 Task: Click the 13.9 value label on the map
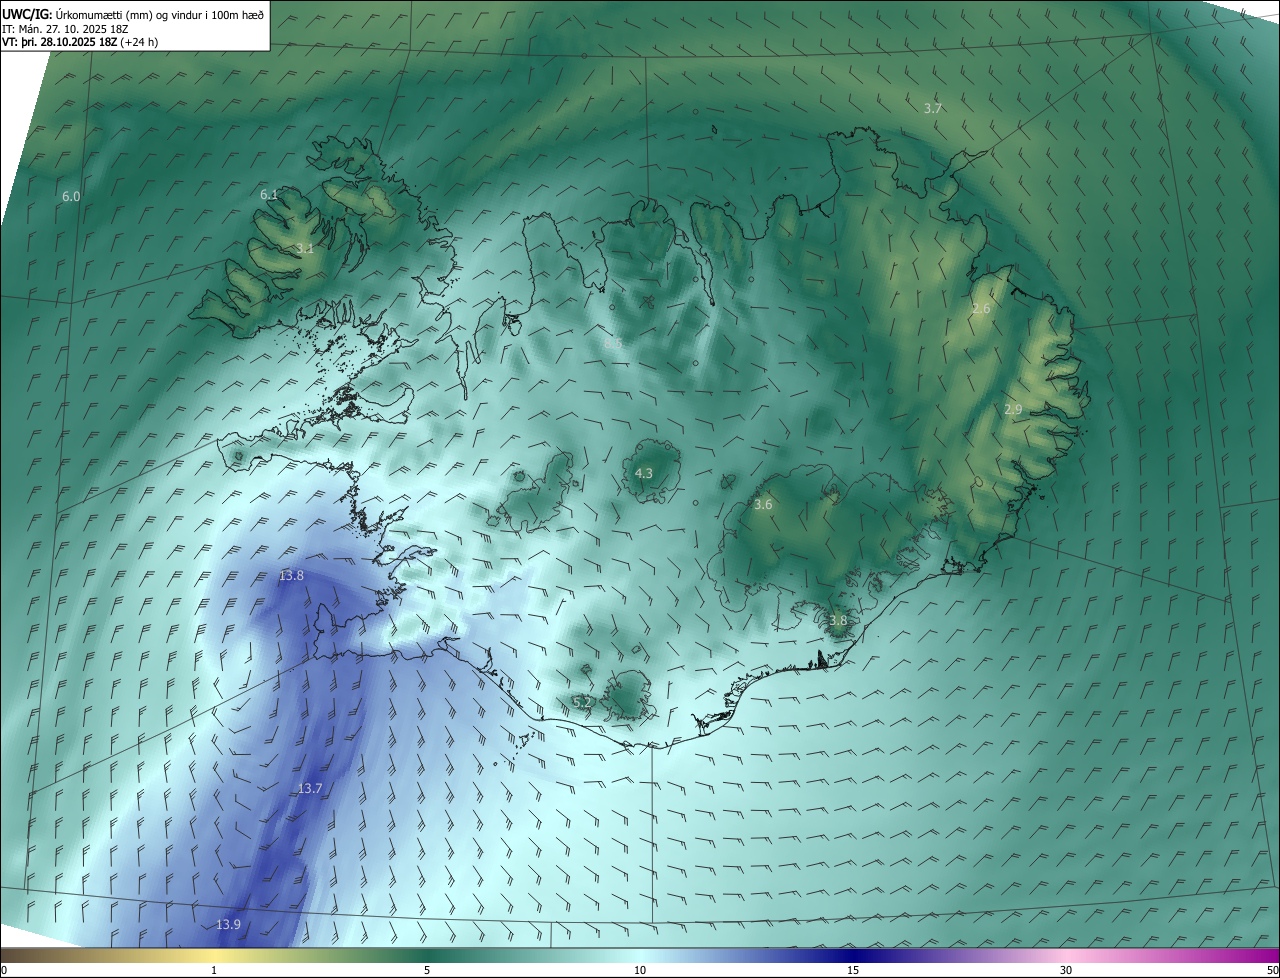pyautogui.click(x=228, y=925)
